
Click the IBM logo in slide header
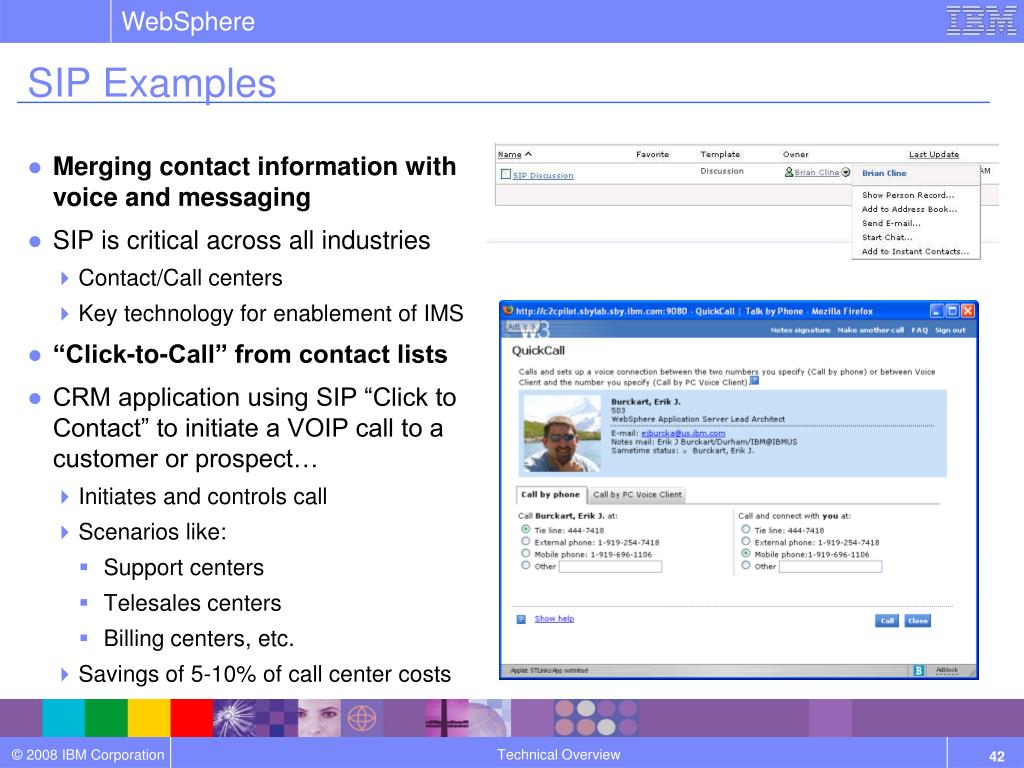[982, 20]
